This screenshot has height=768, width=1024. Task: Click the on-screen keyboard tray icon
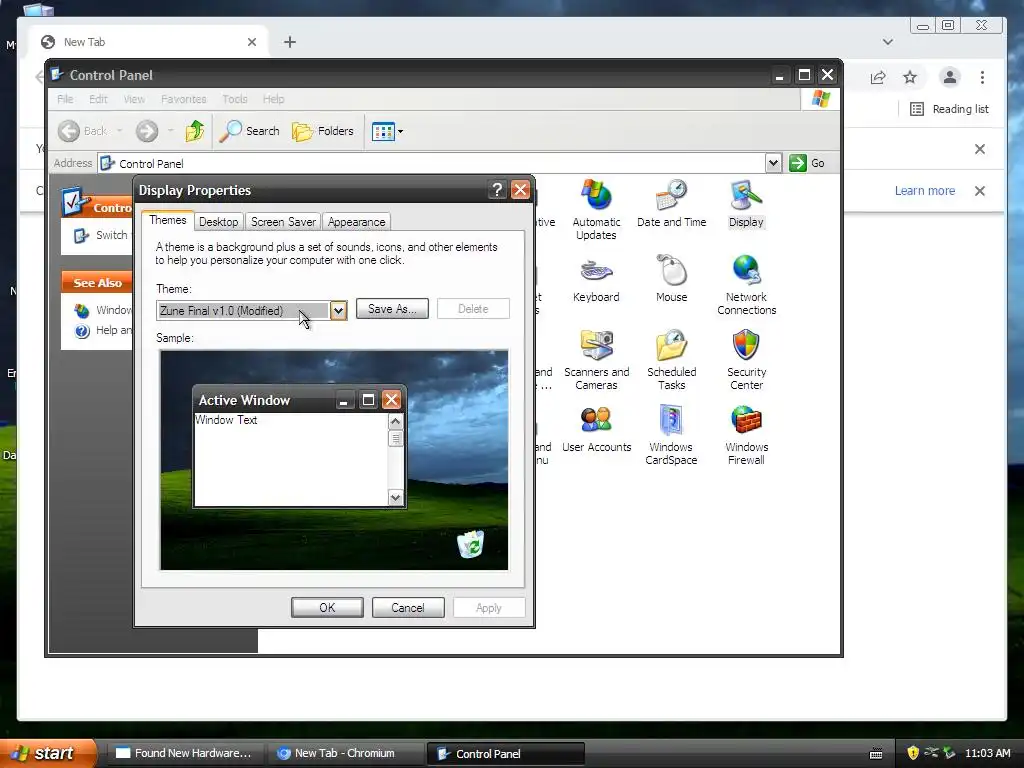click(x=876, y=754)
